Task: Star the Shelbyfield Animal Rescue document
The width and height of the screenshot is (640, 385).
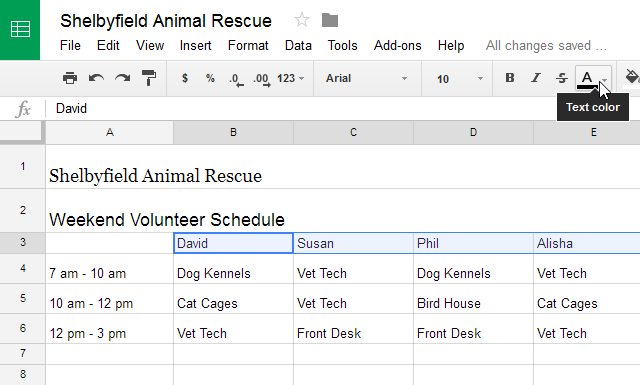Action: 302,20
